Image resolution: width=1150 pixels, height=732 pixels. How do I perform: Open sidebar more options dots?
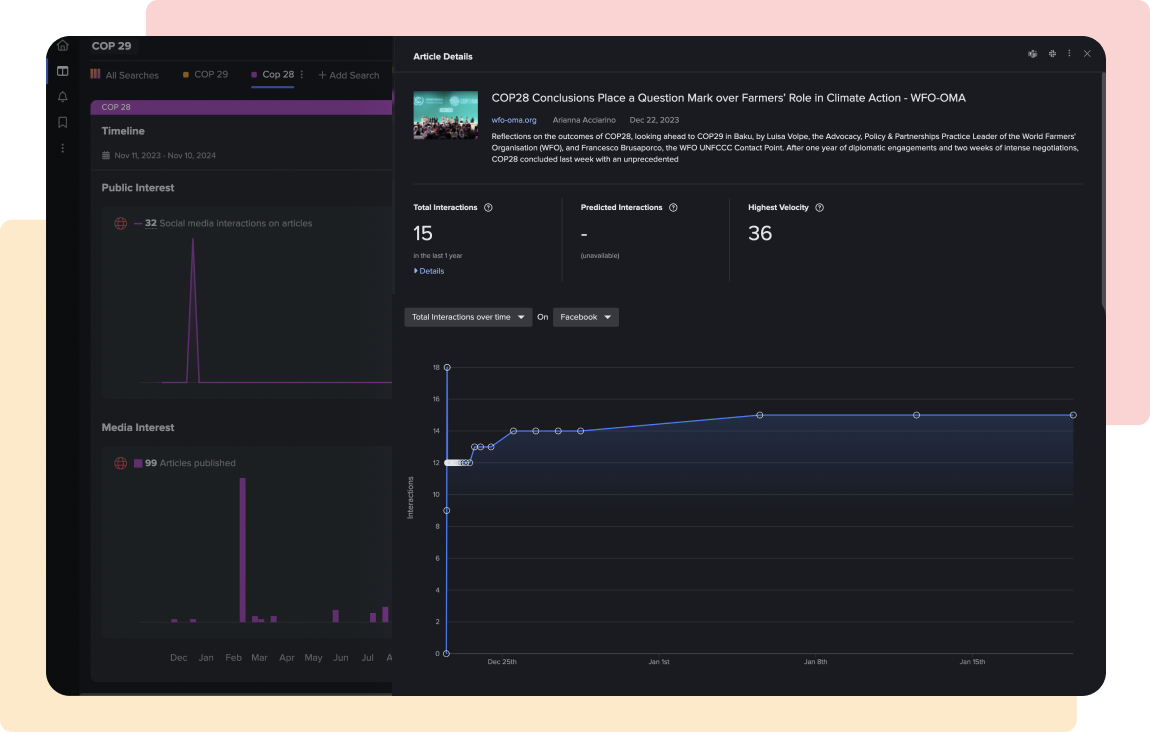tap(63, 148)
